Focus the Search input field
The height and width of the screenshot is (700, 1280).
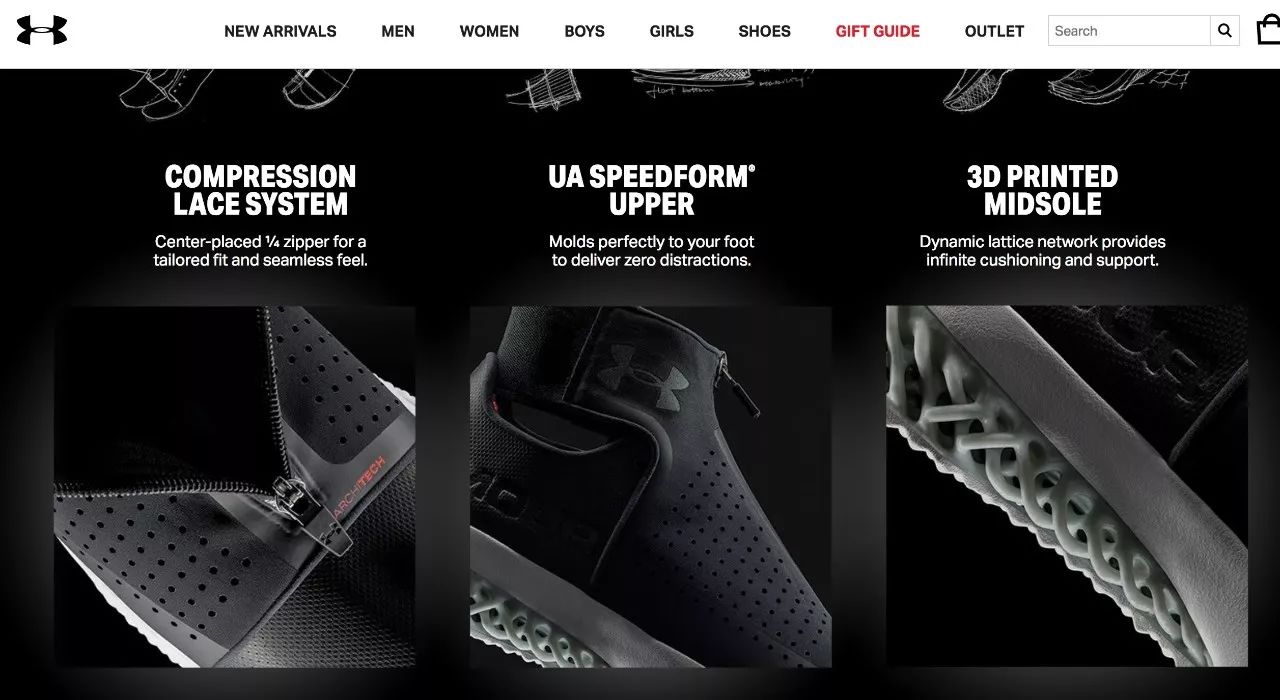[1129, 31]
